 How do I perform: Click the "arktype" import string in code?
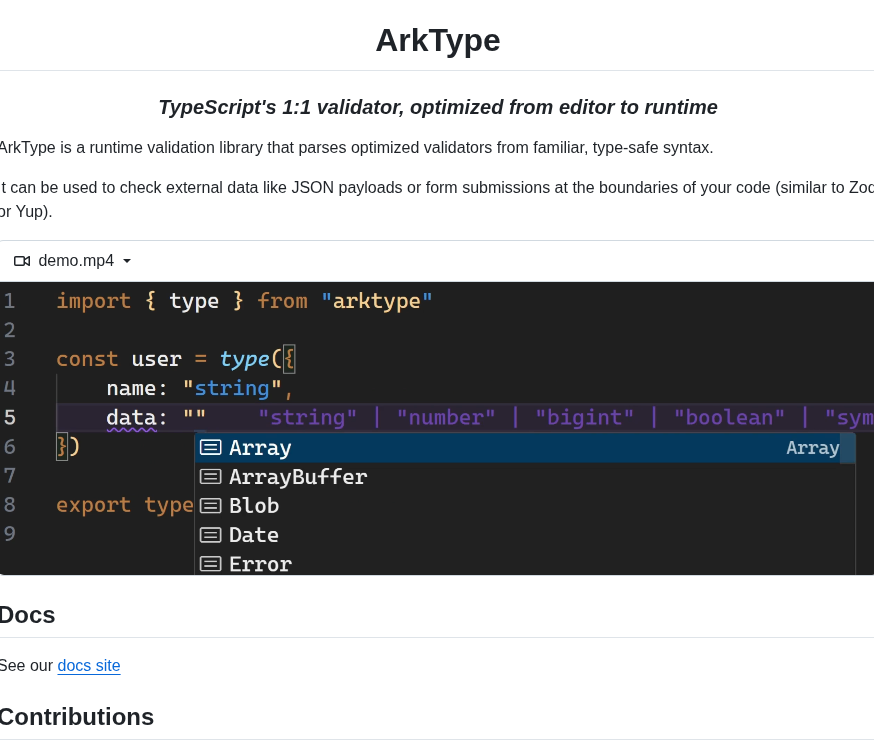pos(377,301)
